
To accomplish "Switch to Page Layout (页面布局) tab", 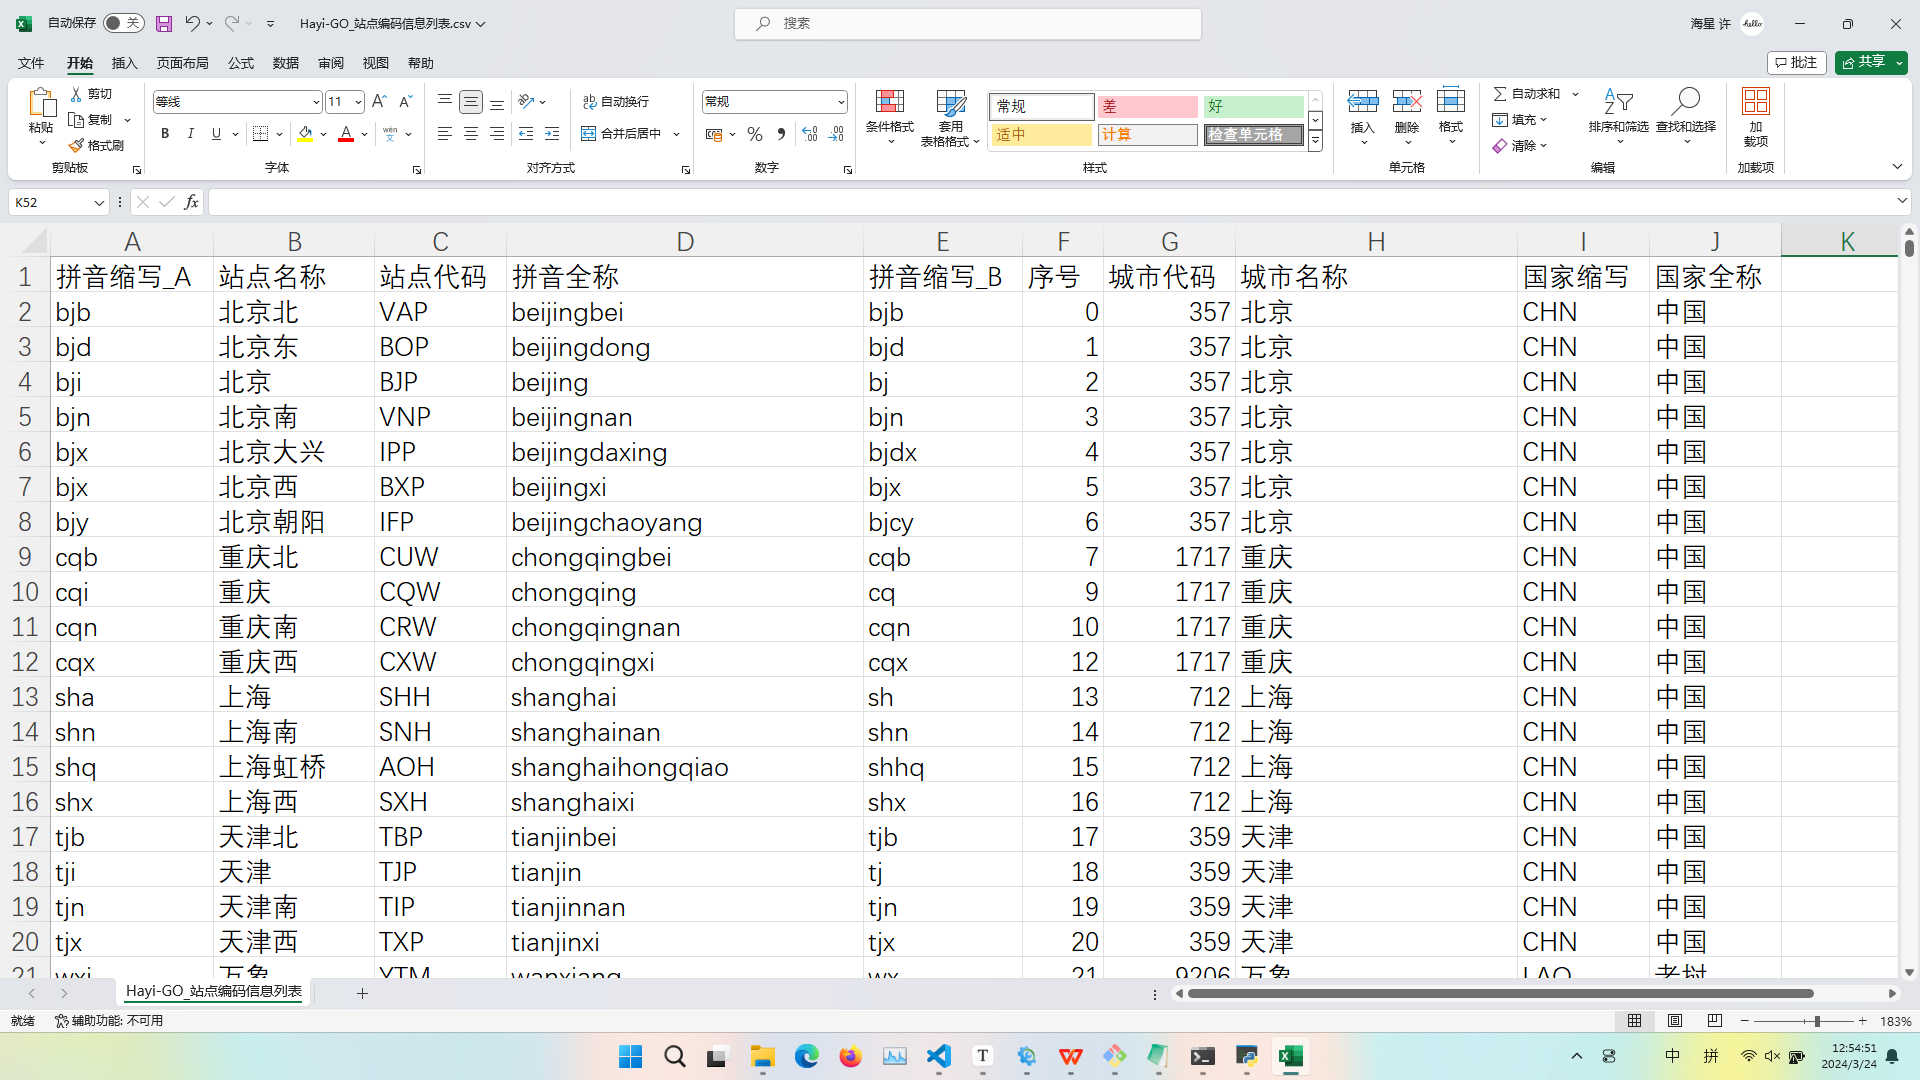I will click(182, 63).
